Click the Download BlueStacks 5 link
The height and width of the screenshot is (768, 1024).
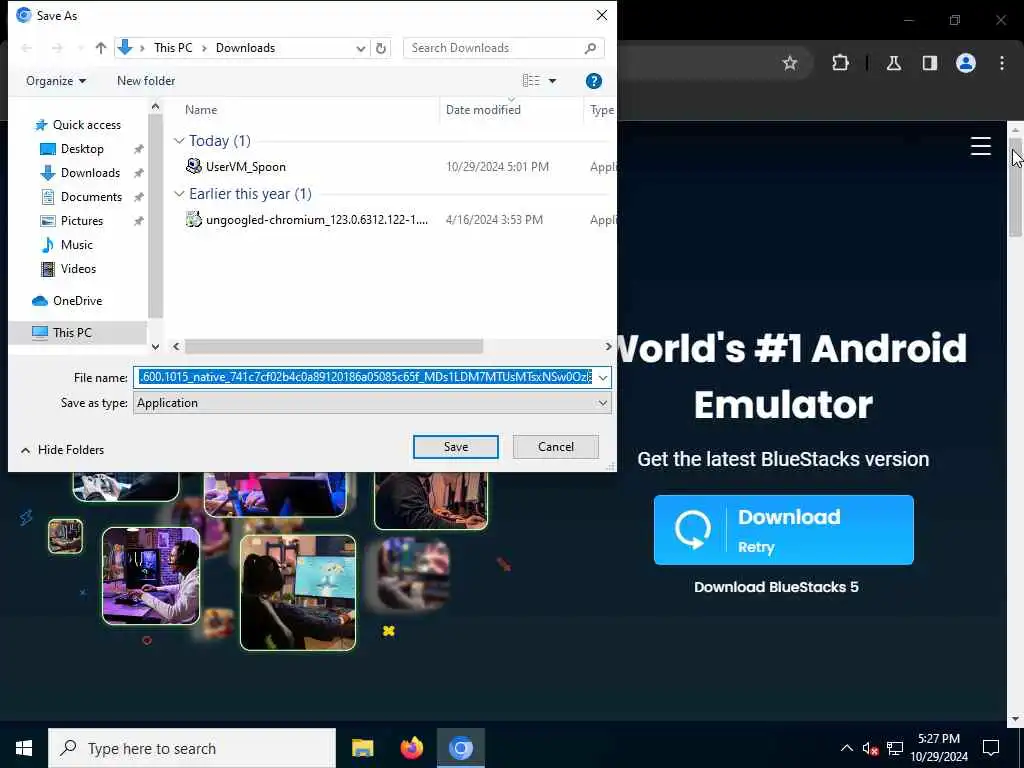(x=776, y=586)
